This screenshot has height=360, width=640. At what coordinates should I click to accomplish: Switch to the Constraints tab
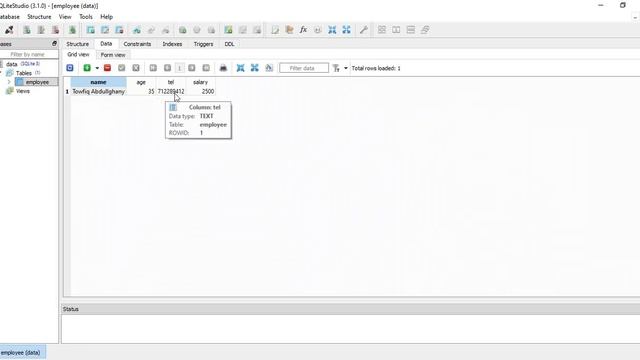coord(137,44)
